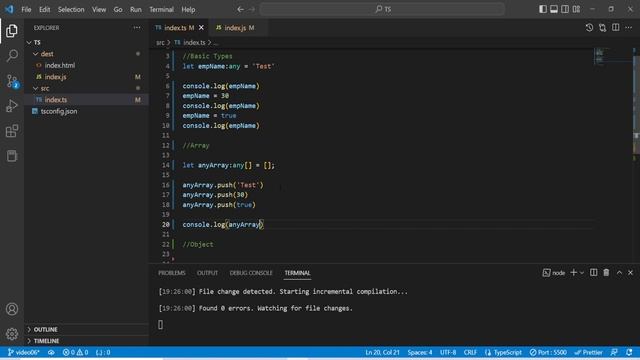
Task: Select index.ts in the explorer tree
Action: (x=56, y=100)
